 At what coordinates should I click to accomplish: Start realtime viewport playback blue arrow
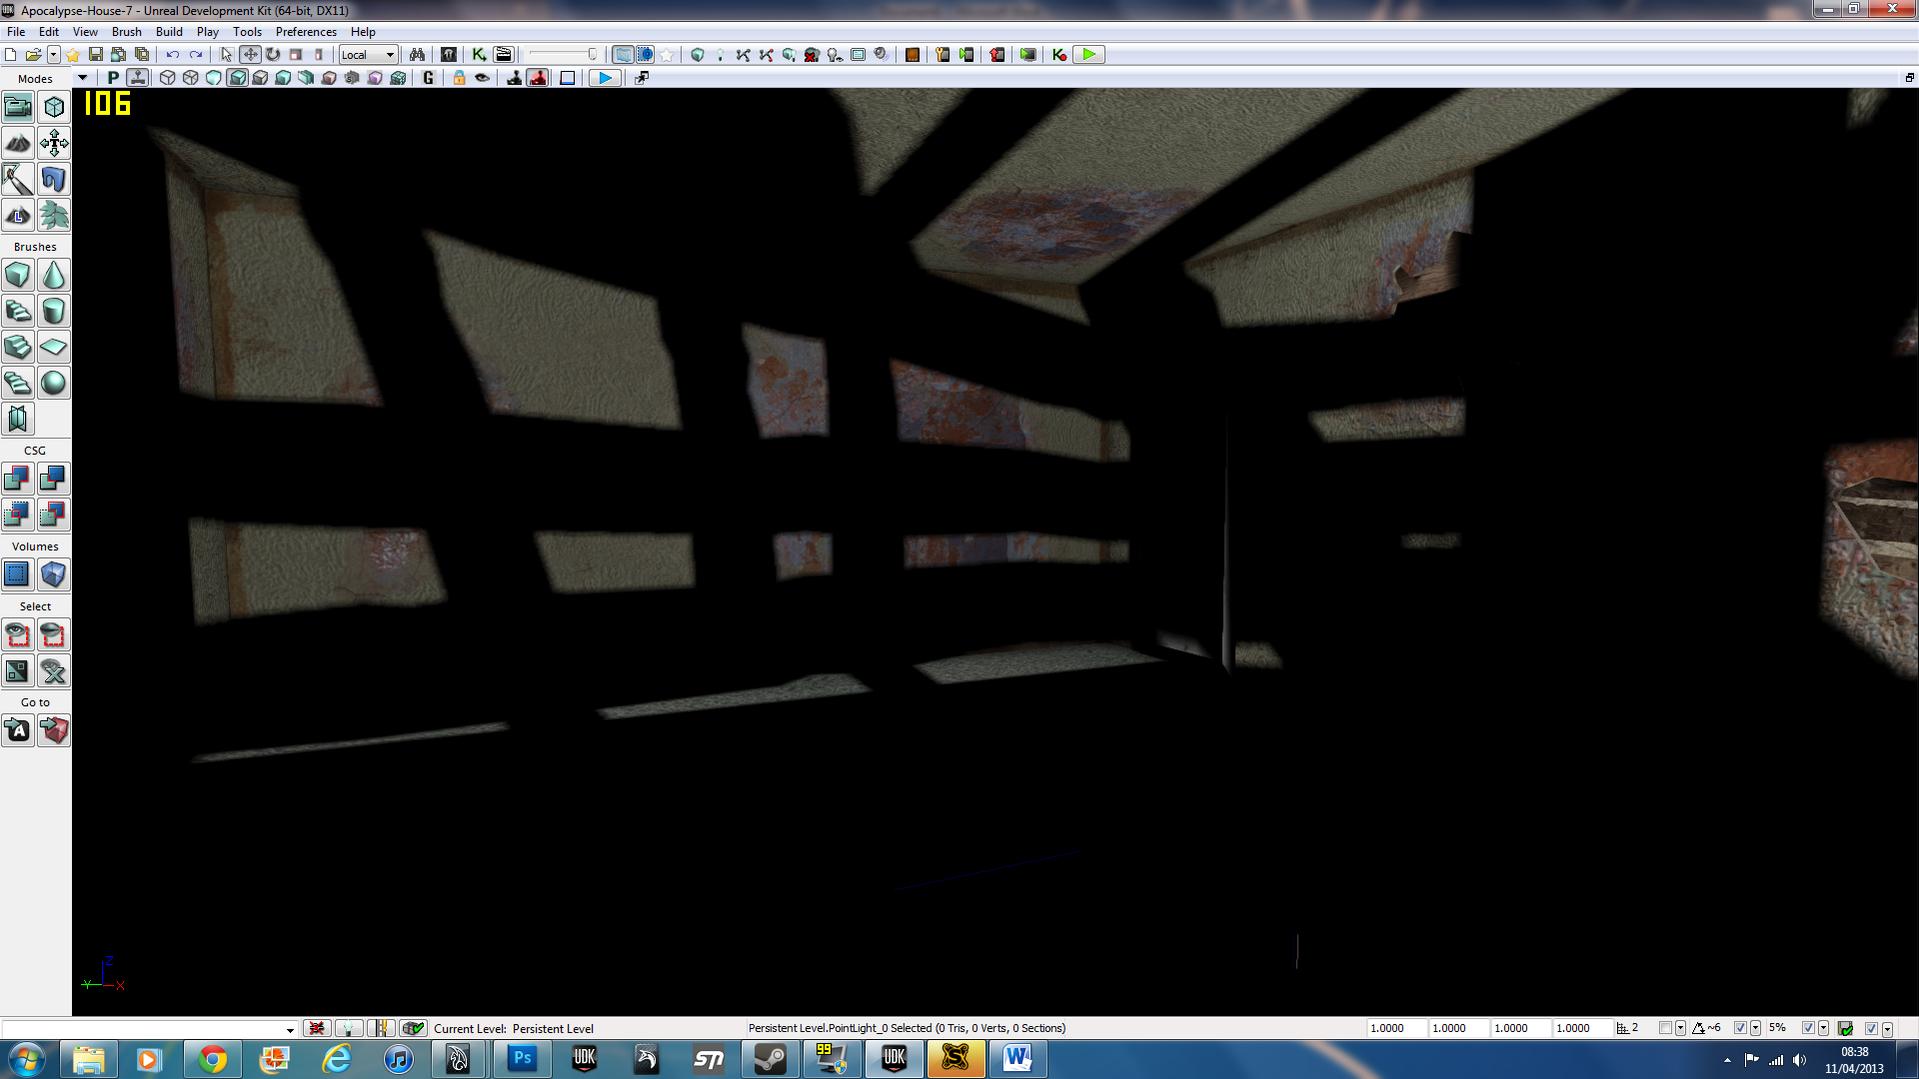604,78
